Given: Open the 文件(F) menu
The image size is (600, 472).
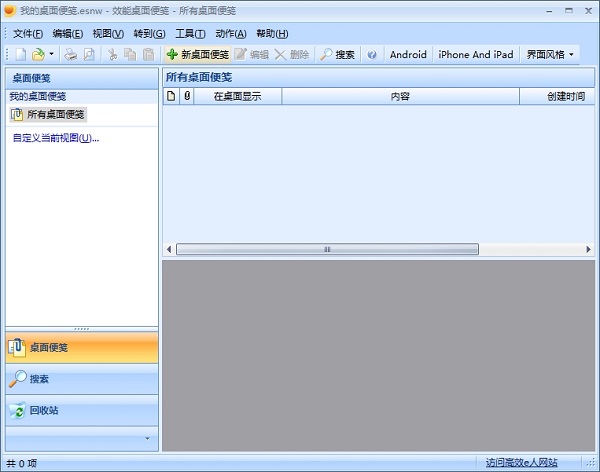Looking at the screenshot, I should tap(28, 33).
